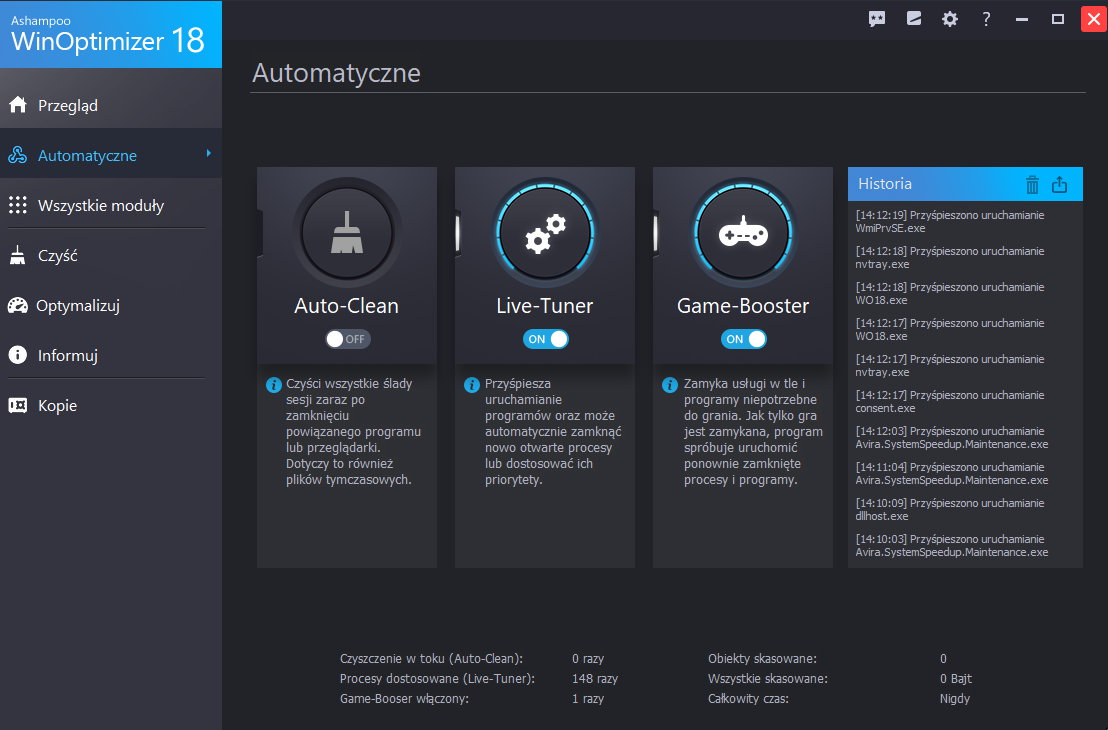Click the Game-Booster card title
The width and height of the screenshot is (1108, 730).
click(743, 305)
